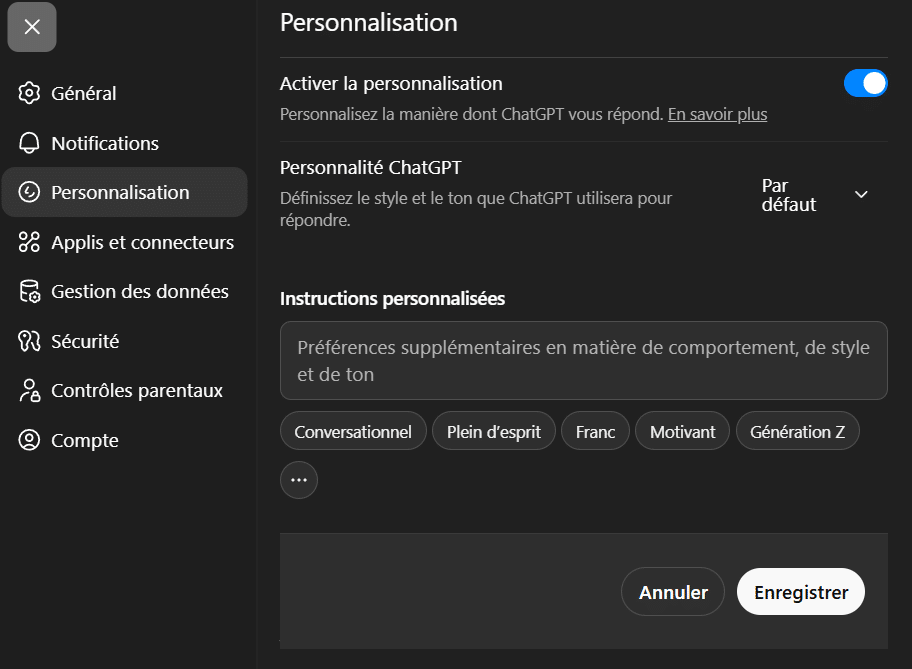The height and width of the screenshot is (669, 912).
Task: Open the 'En savoir plus' link
Action: point(717,114)
